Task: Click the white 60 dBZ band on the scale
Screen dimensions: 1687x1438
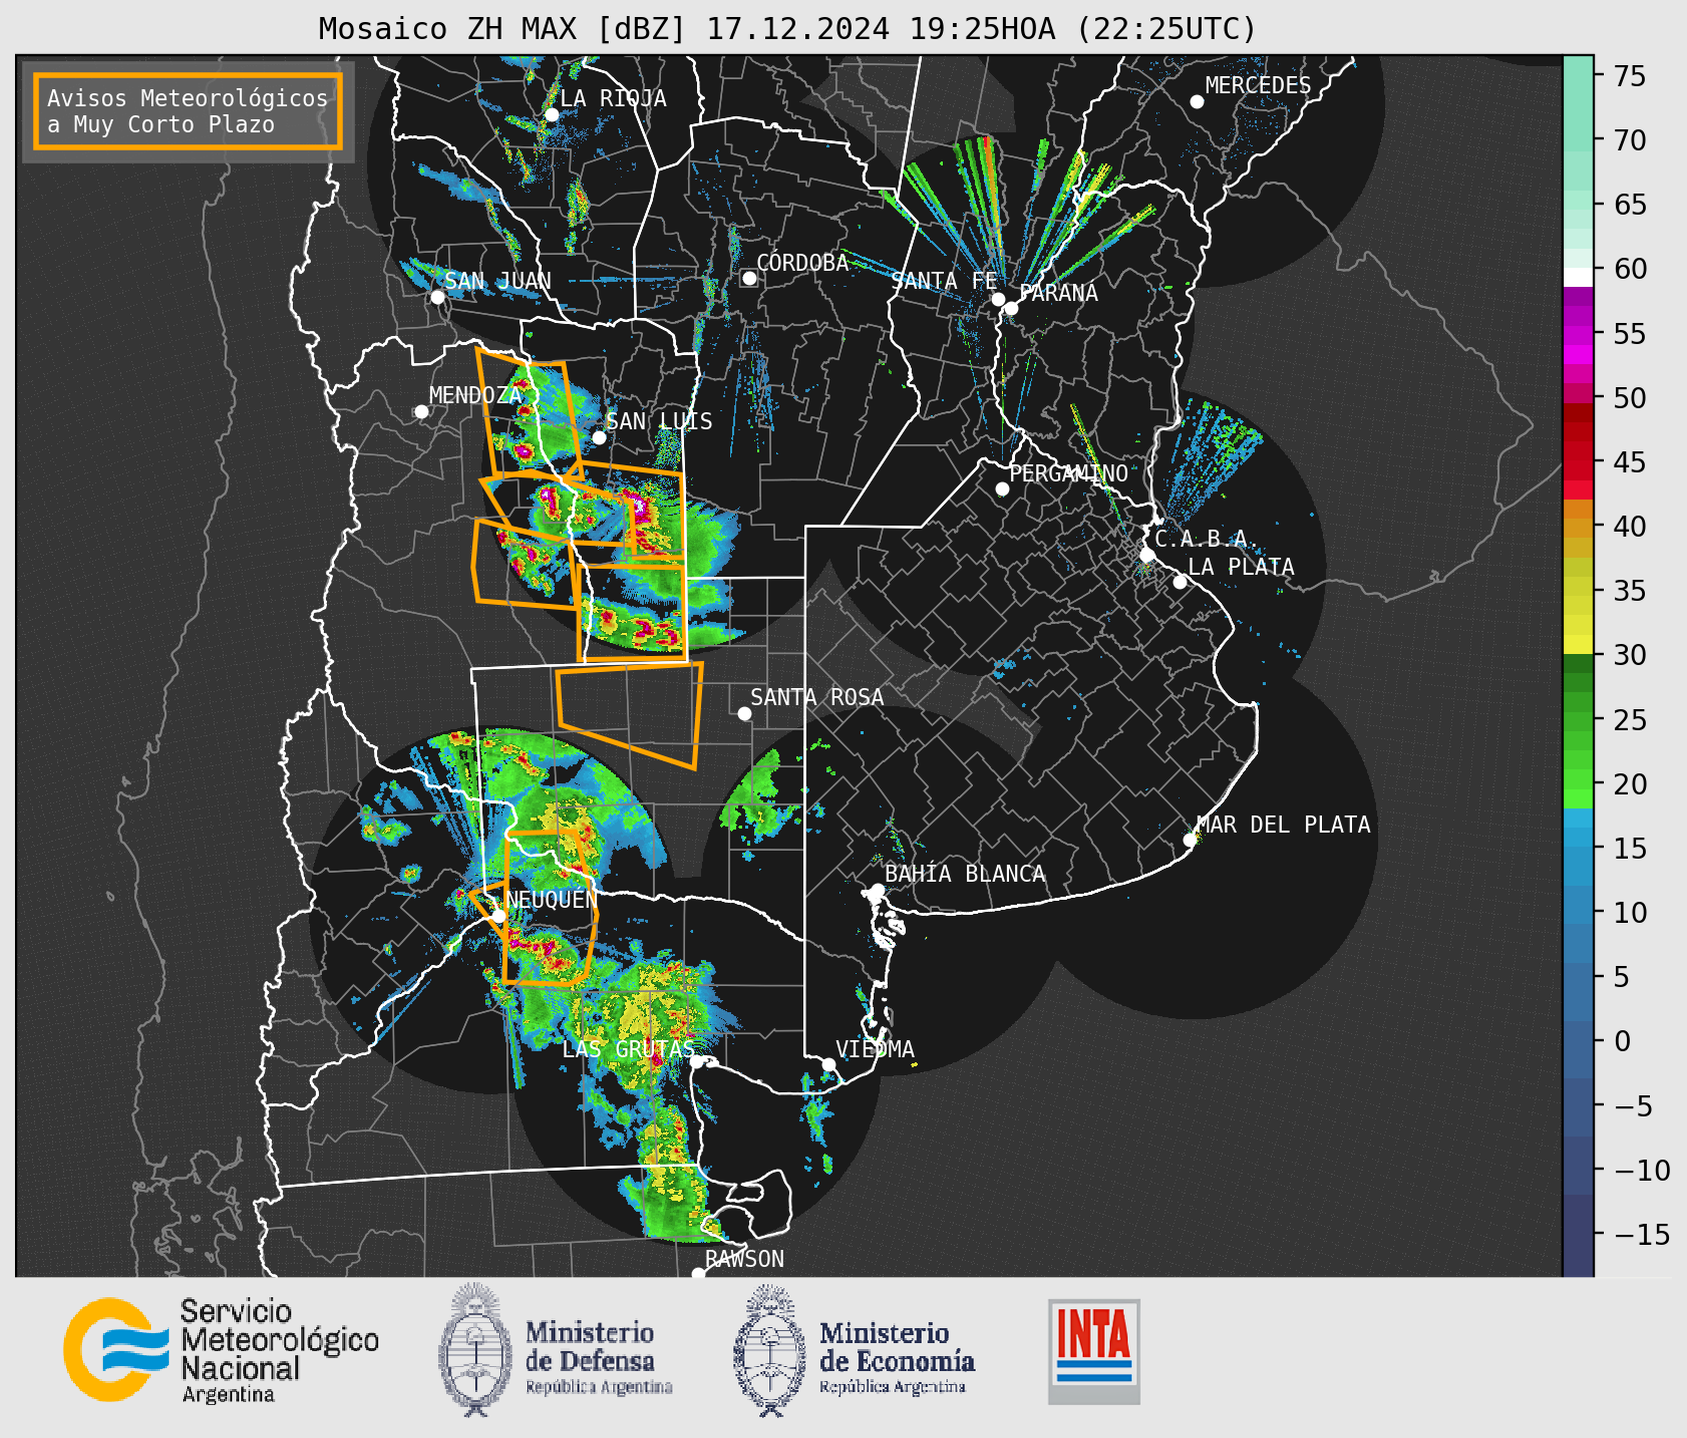Action: pyautogui.click(x=1578, y=277)
